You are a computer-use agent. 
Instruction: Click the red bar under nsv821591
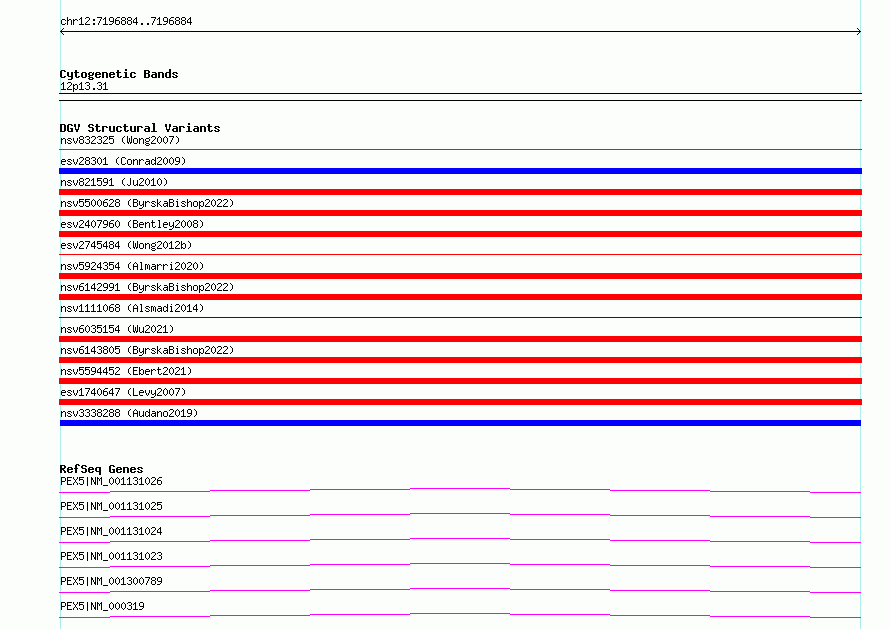(x=460, y=192)
